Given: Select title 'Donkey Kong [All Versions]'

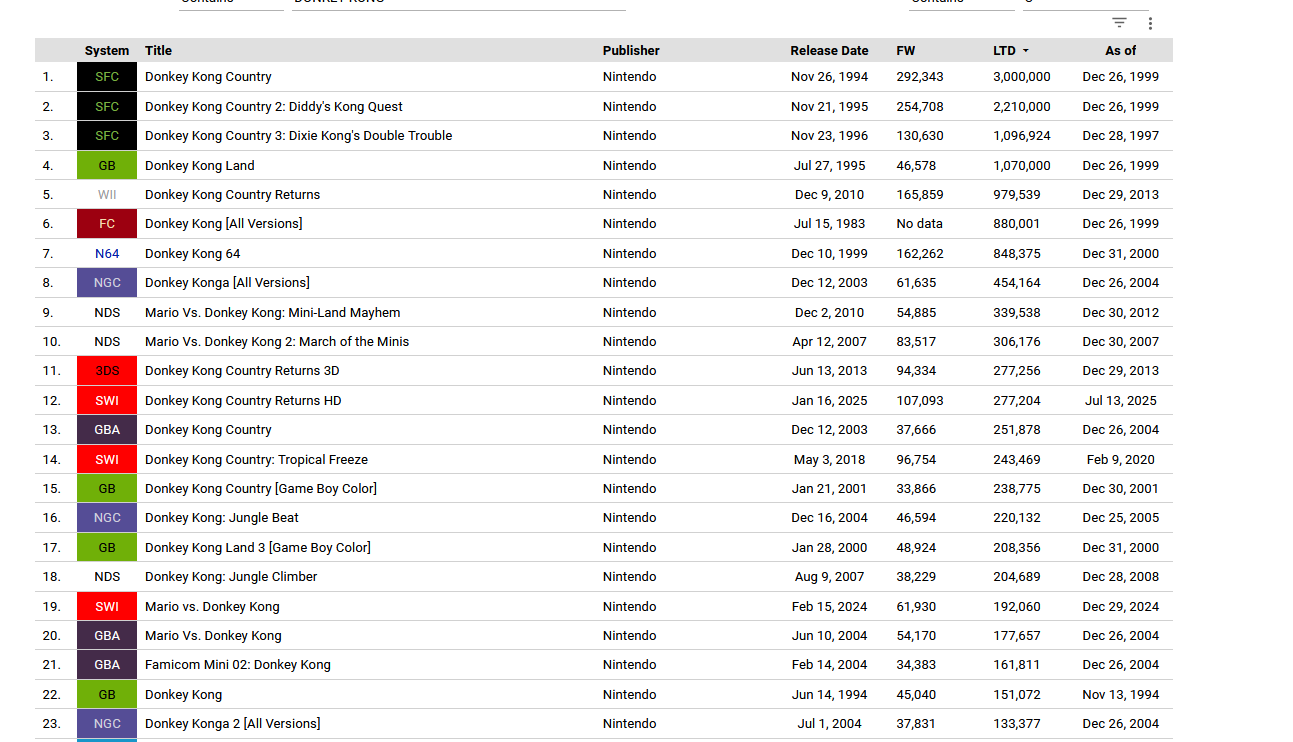Looking at the screenshot, I should pyautogui.click(x=223, y=224).
